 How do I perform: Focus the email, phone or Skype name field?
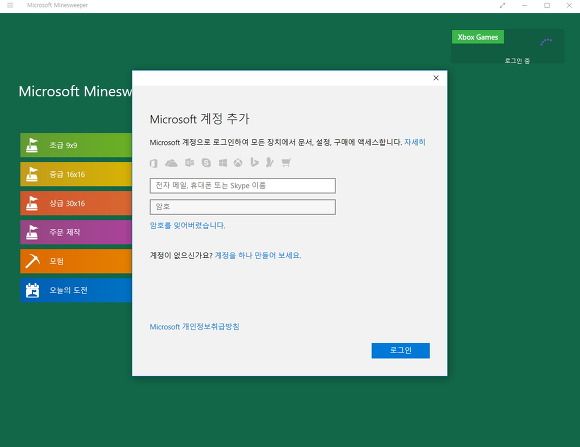243,186
